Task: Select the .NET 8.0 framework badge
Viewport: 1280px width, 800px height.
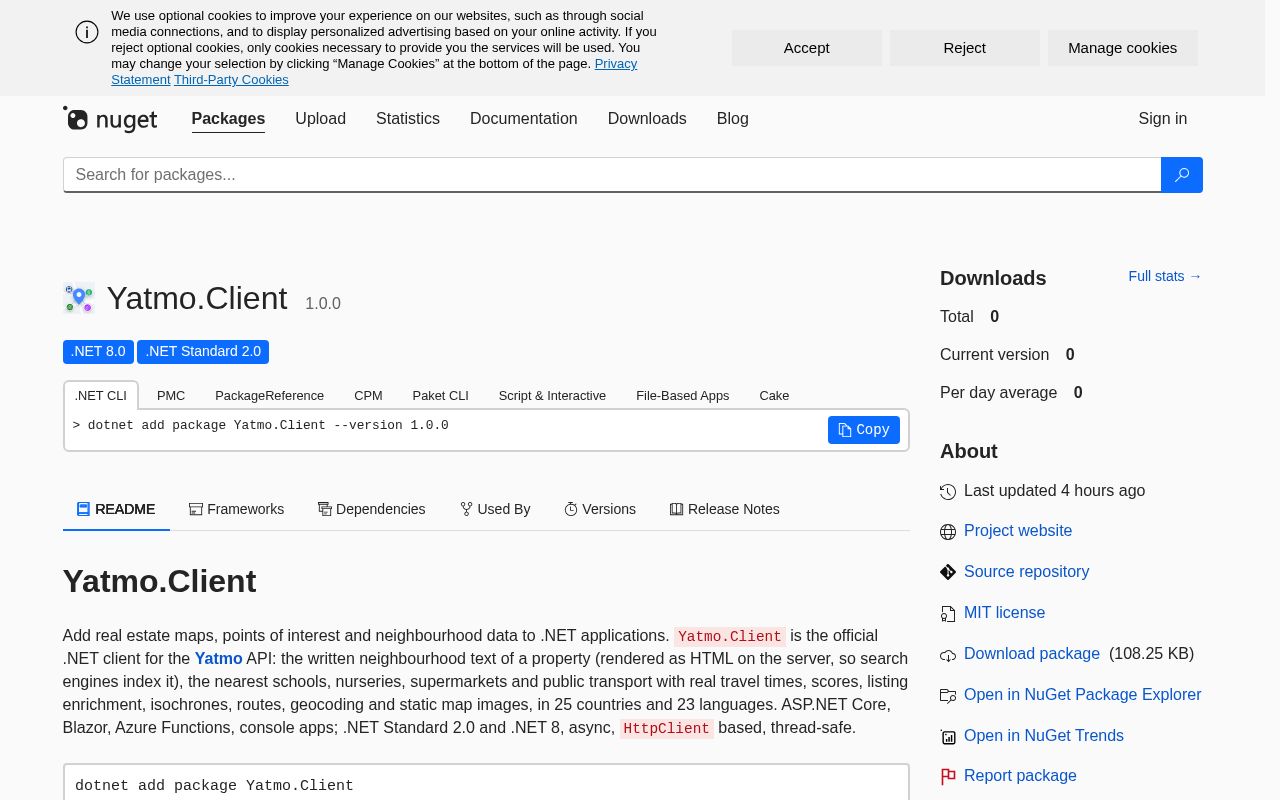Action: [98, 352]
